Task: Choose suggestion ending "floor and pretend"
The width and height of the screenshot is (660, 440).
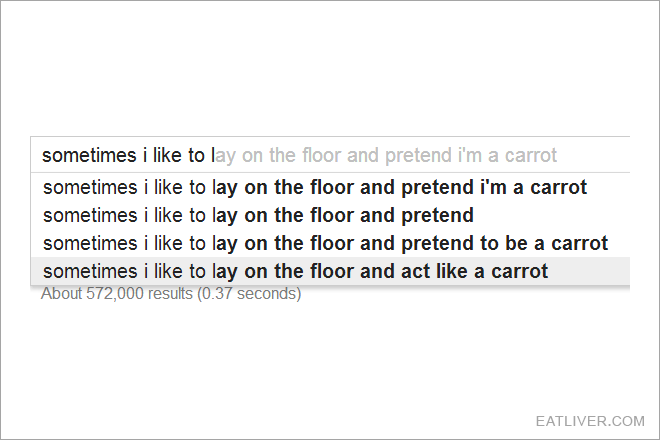Action: coord(330,215)
